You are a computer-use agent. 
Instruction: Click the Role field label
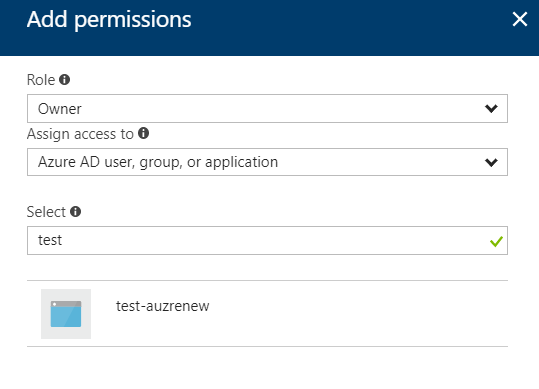tap(41, 80)
